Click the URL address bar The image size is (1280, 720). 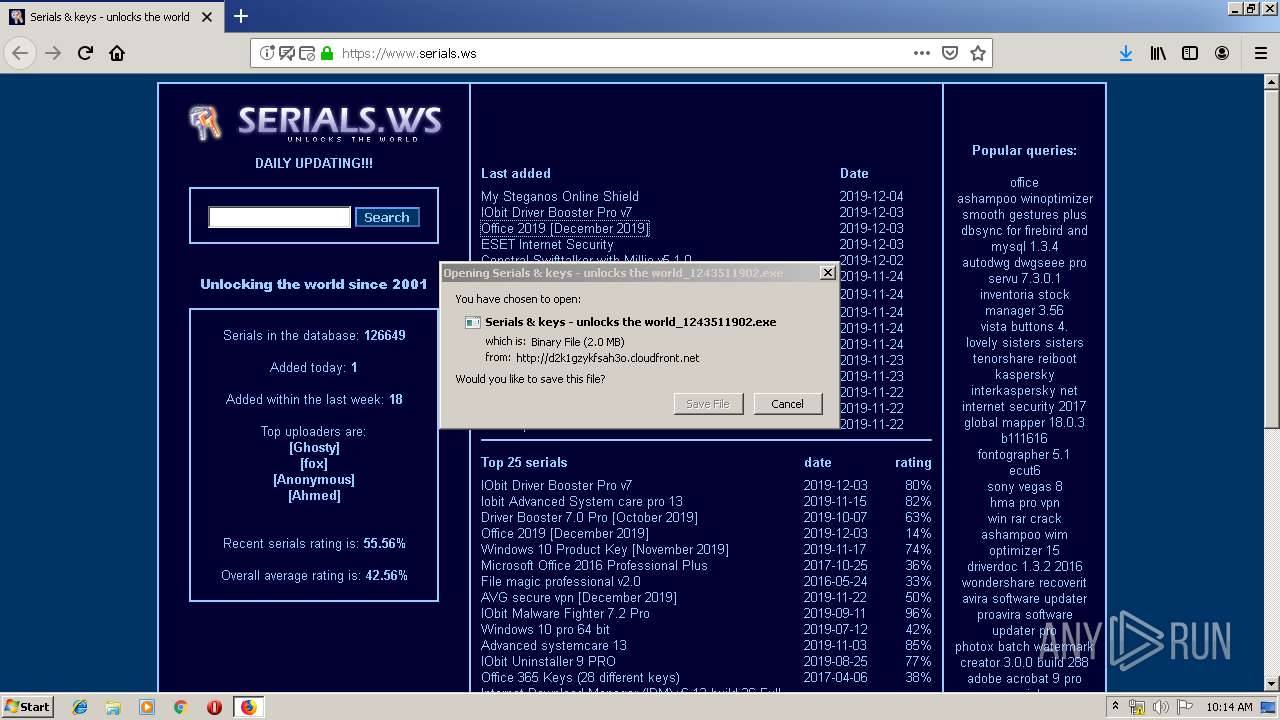point(620,53)
